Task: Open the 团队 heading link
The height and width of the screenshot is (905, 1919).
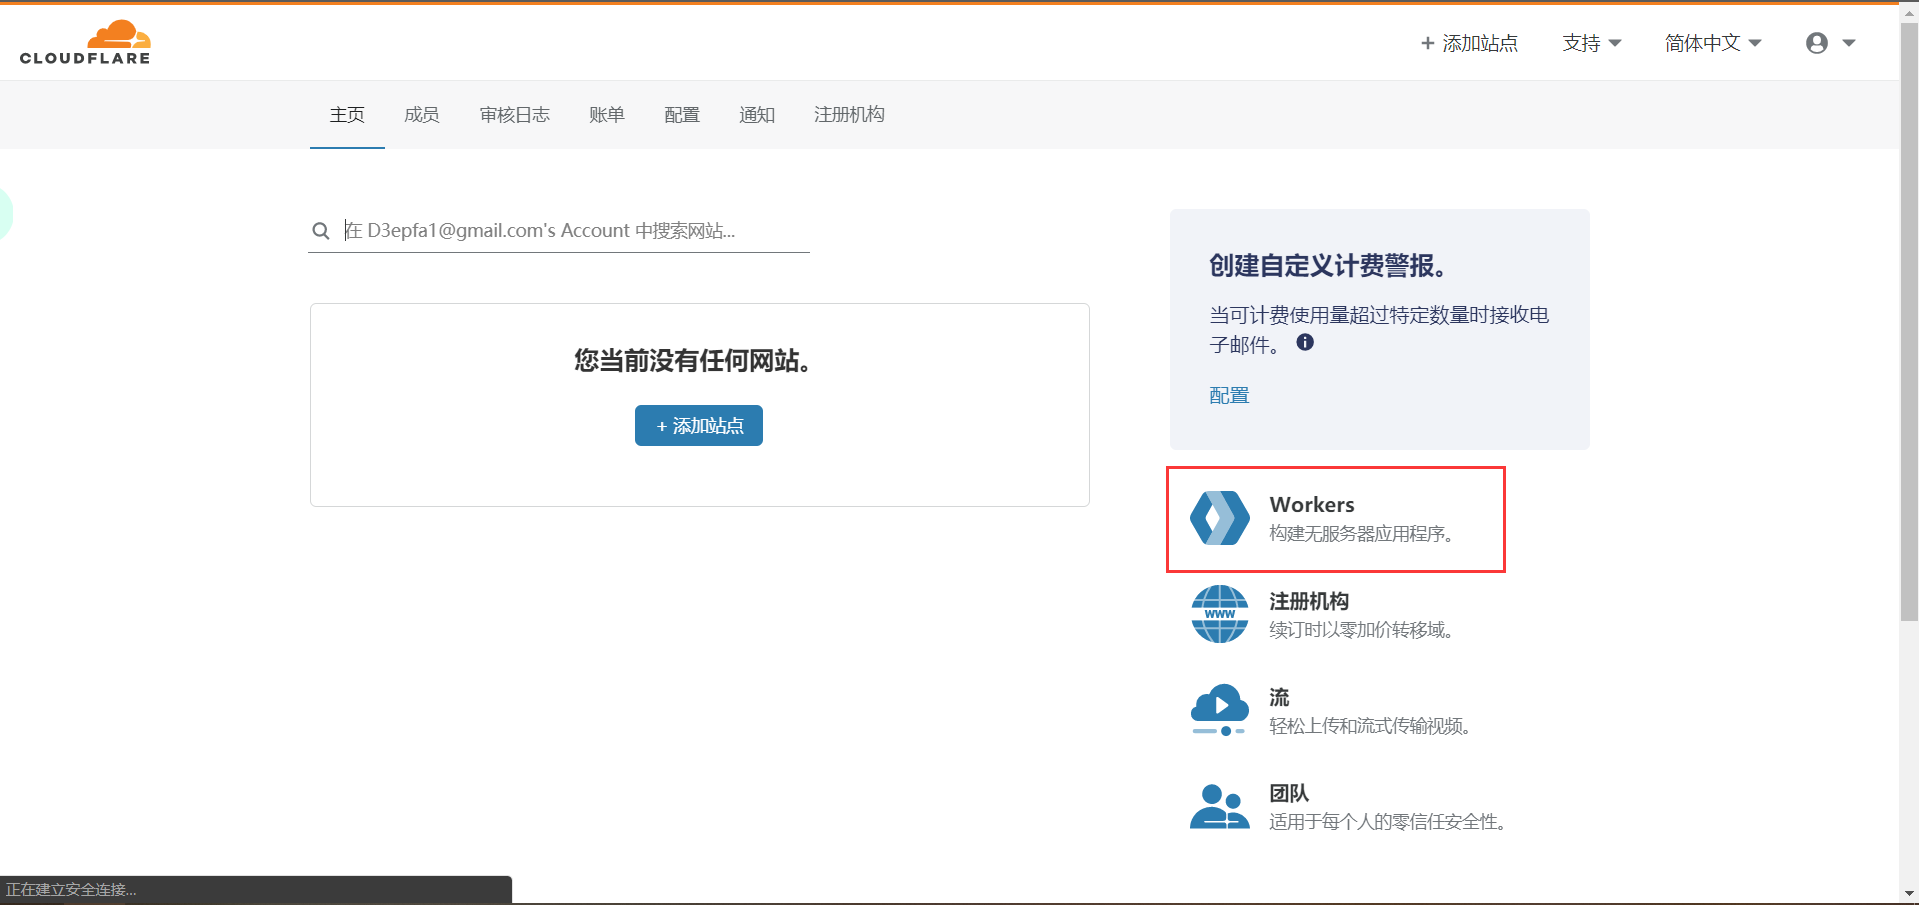Action: coord(1289,793)
